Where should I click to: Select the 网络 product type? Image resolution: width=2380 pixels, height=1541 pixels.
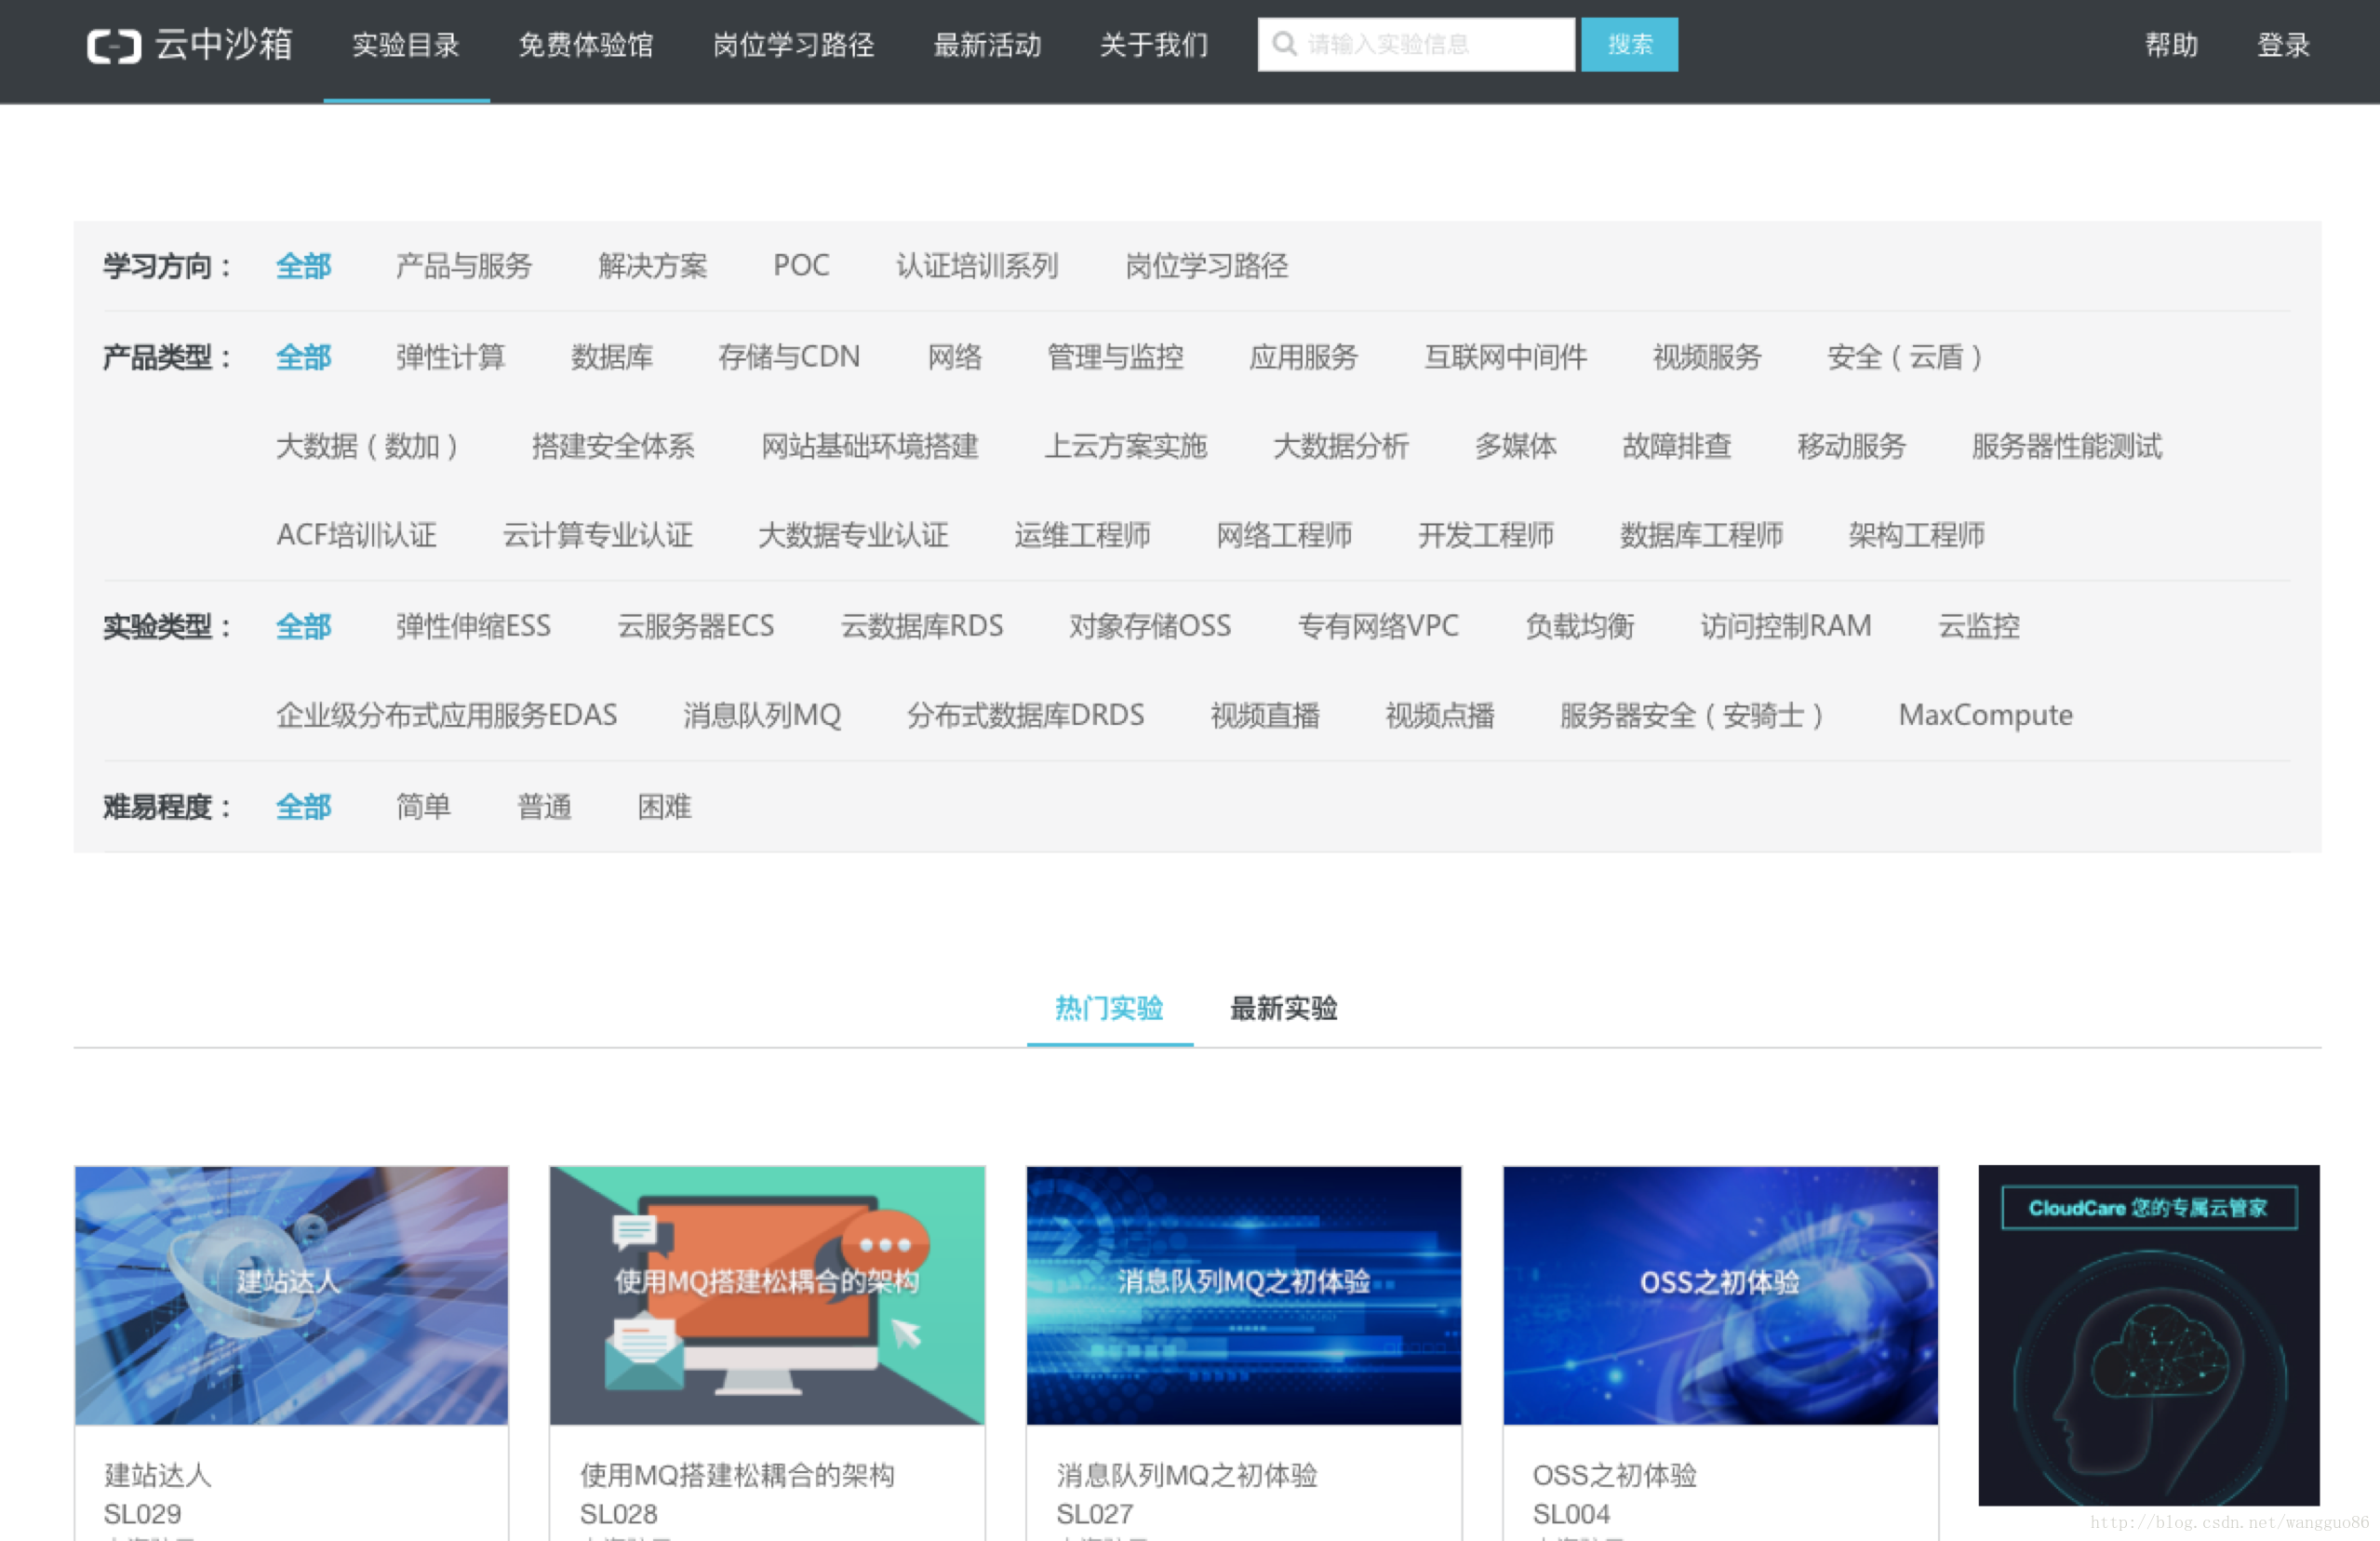click(955, 357)
